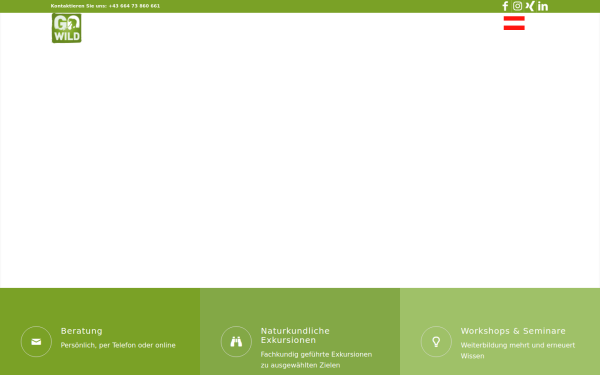Click contact phone number +43 664 73 860 661
This screenshot has height=375, width=600.
click(134, 6)
